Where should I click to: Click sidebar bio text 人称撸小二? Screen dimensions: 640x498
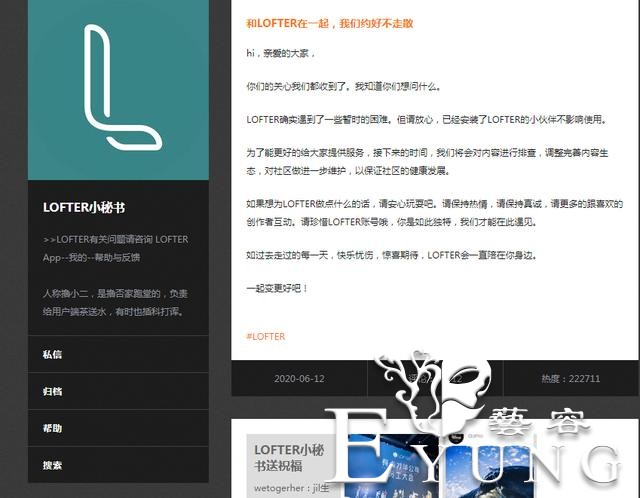tap(115, 302)
